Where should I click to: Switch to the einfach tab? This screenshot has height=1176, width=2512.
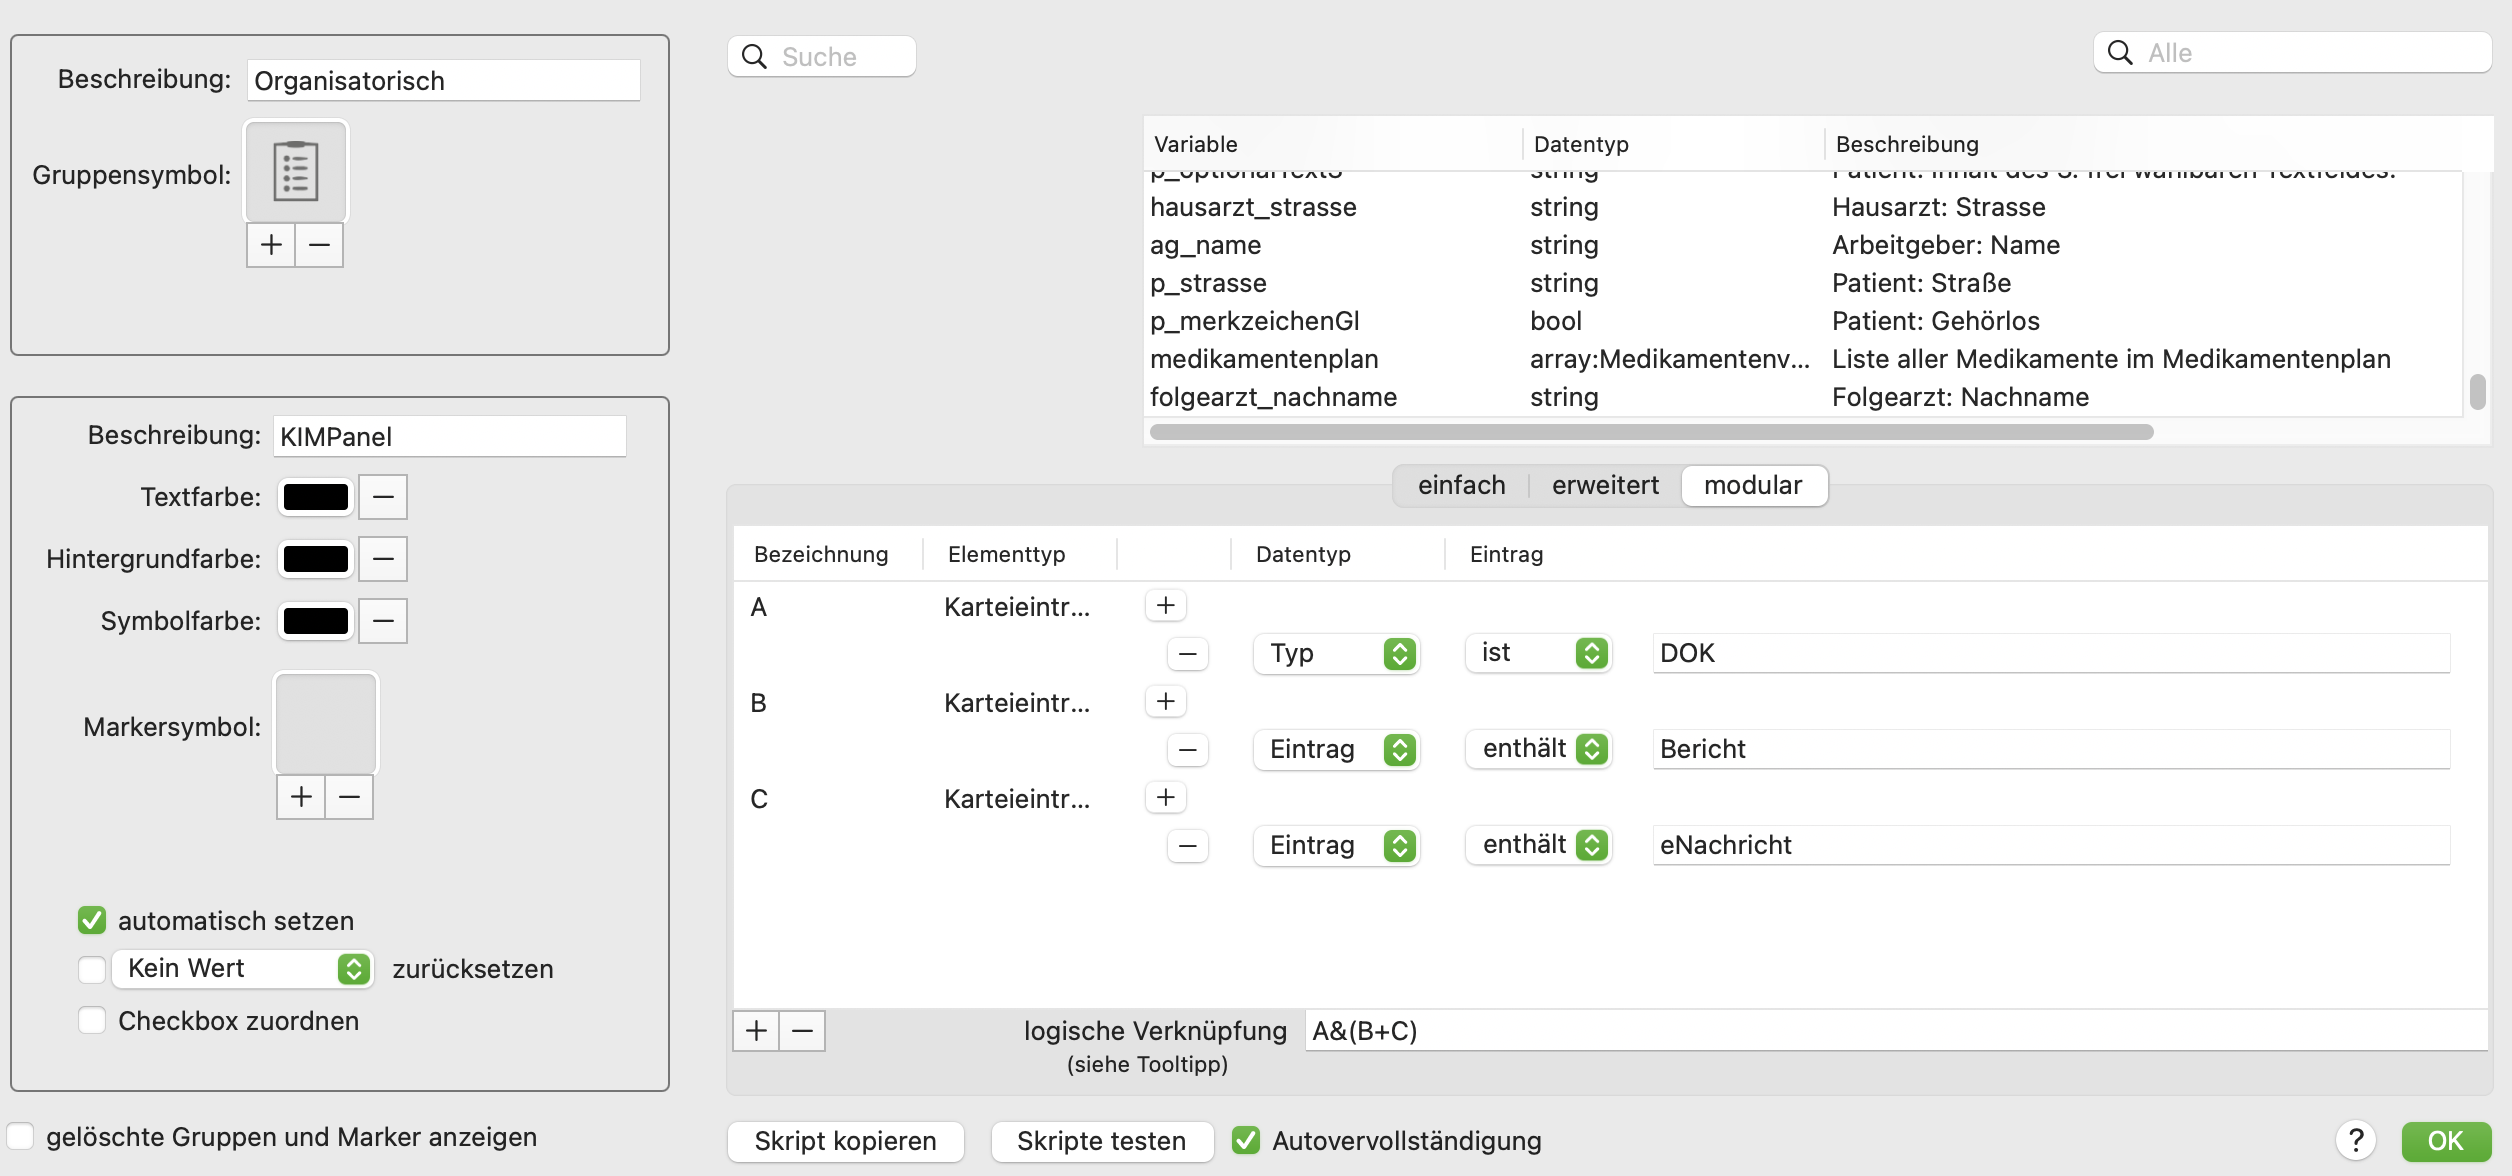1461,485
